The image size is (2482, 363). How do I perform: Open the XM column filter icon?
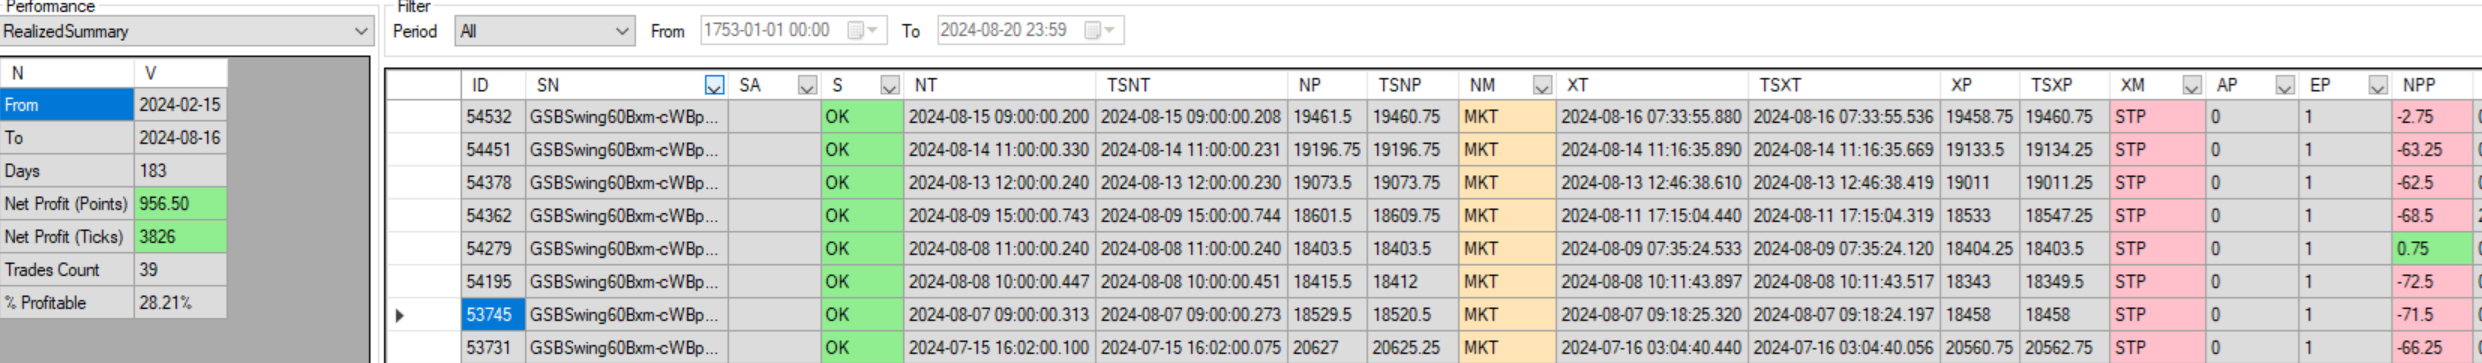click(2191, 86)
